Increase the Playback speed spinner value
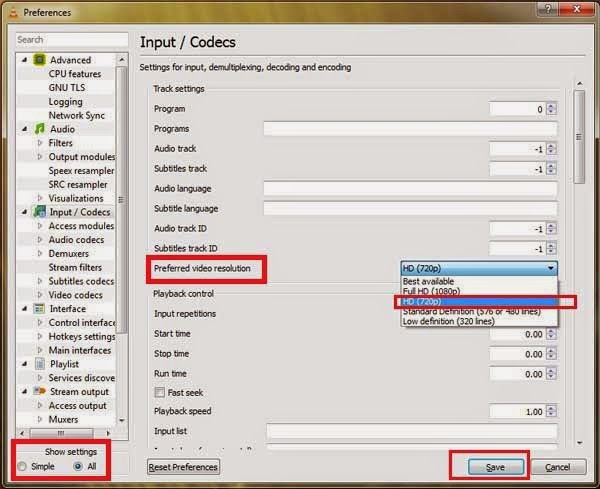The width and height of the screenshot is (600, 489). point(551,409)
